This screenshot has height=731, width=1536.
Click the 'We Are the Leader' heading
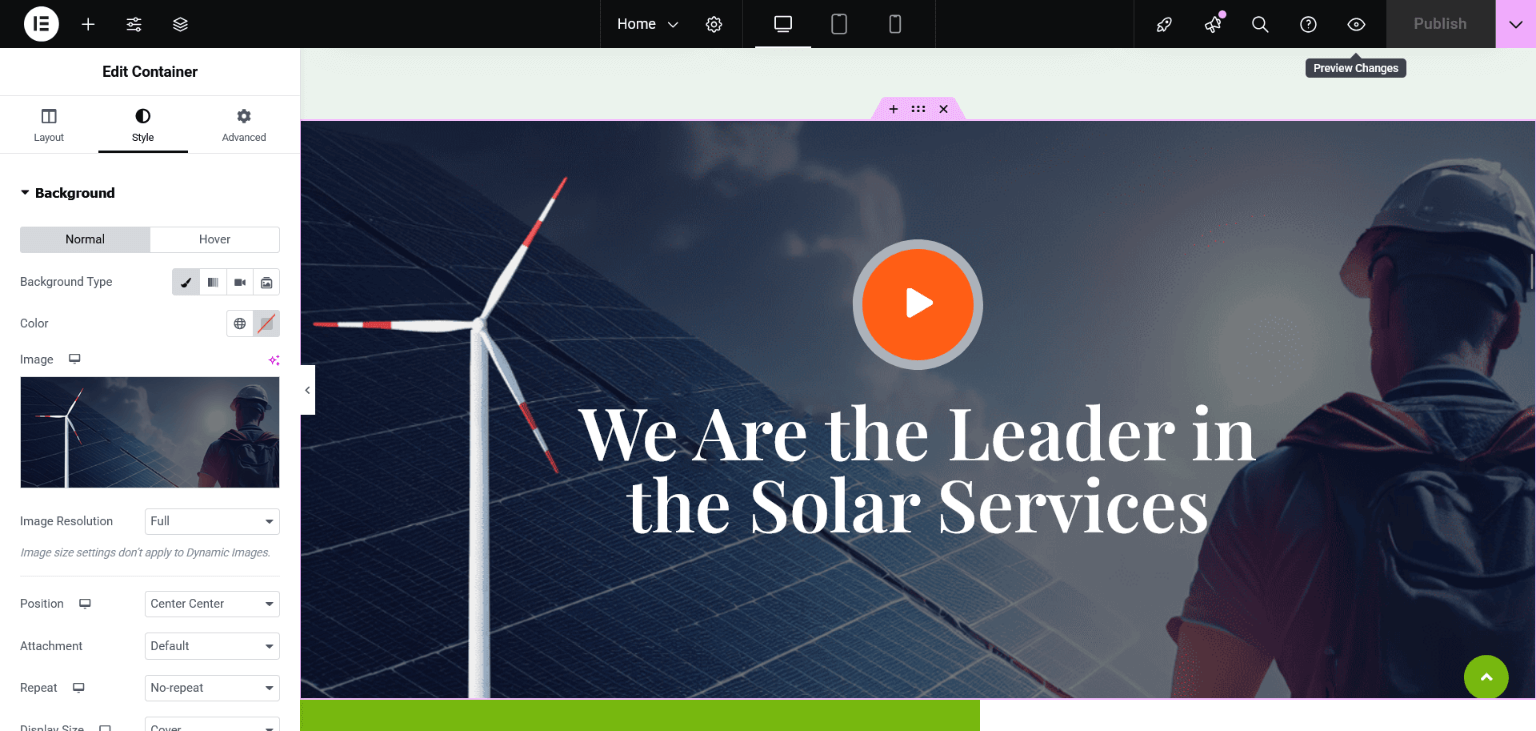916,469
